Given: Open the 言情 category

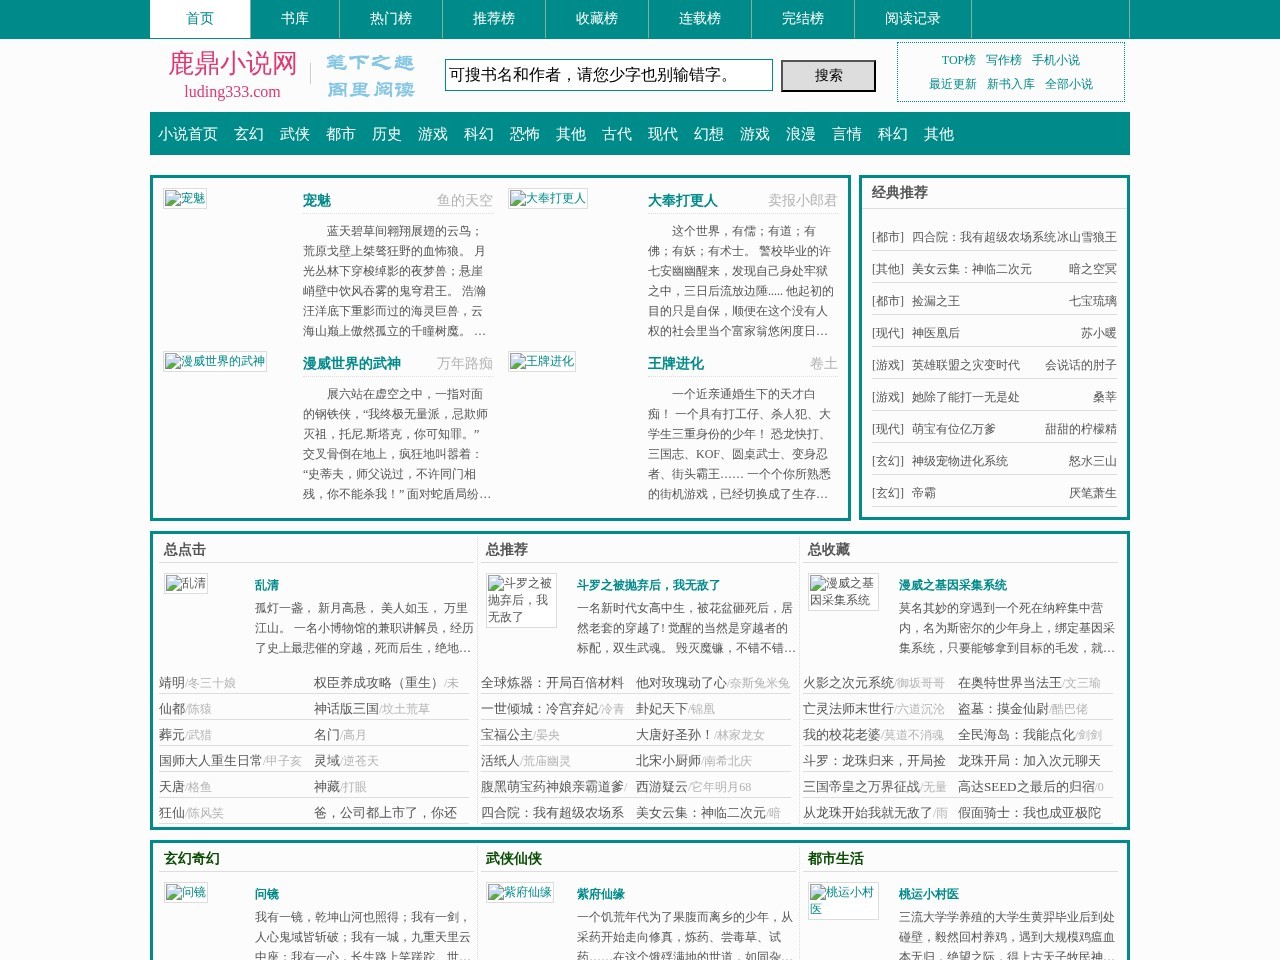Looking at the screenshot, I should click(847, 134).
